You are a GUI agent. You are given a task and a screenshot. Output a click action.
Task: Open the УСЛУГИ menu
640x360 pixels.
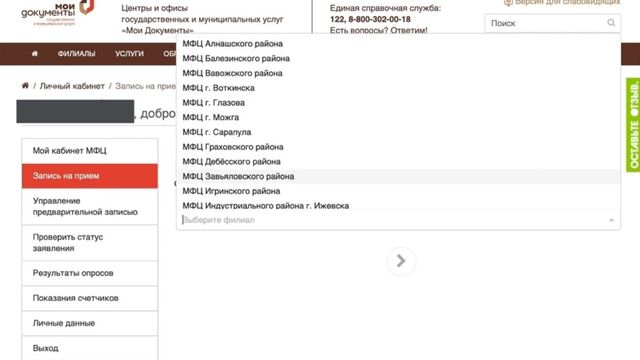click(129, 53)
